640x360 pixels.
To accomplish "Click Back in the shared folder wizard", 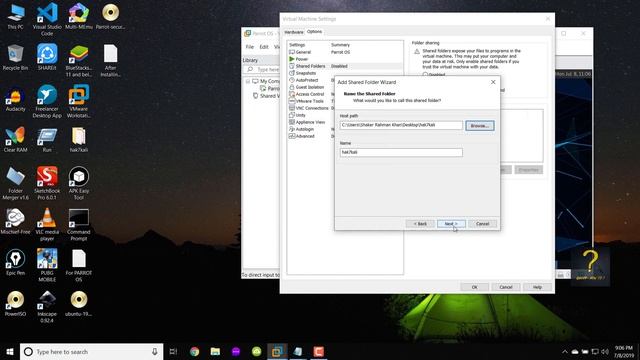I will tap(420, 224).
